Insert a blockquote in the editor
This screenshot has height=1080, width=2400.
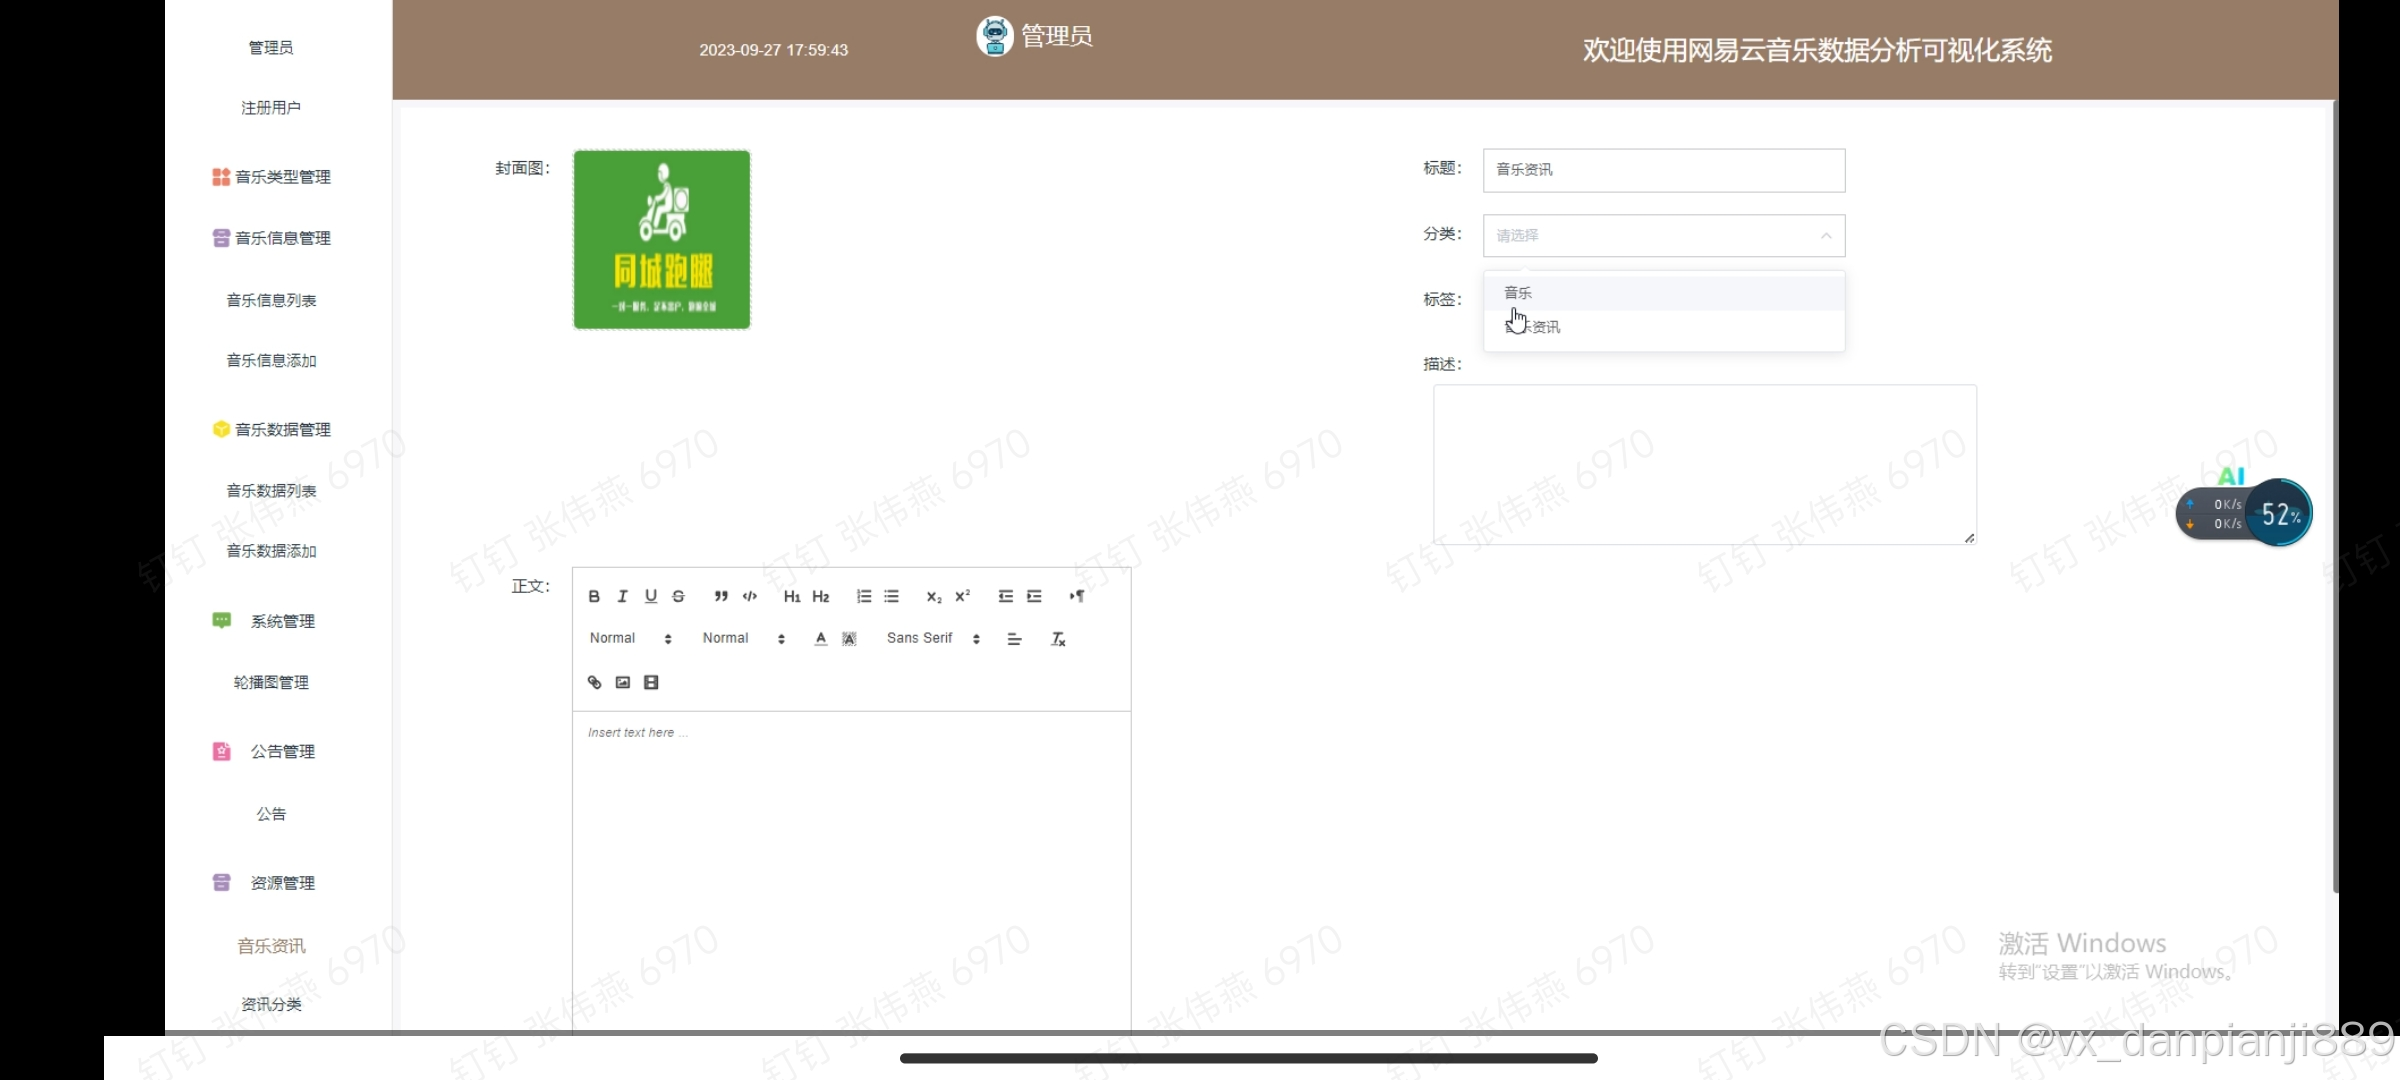pos(721,596)
